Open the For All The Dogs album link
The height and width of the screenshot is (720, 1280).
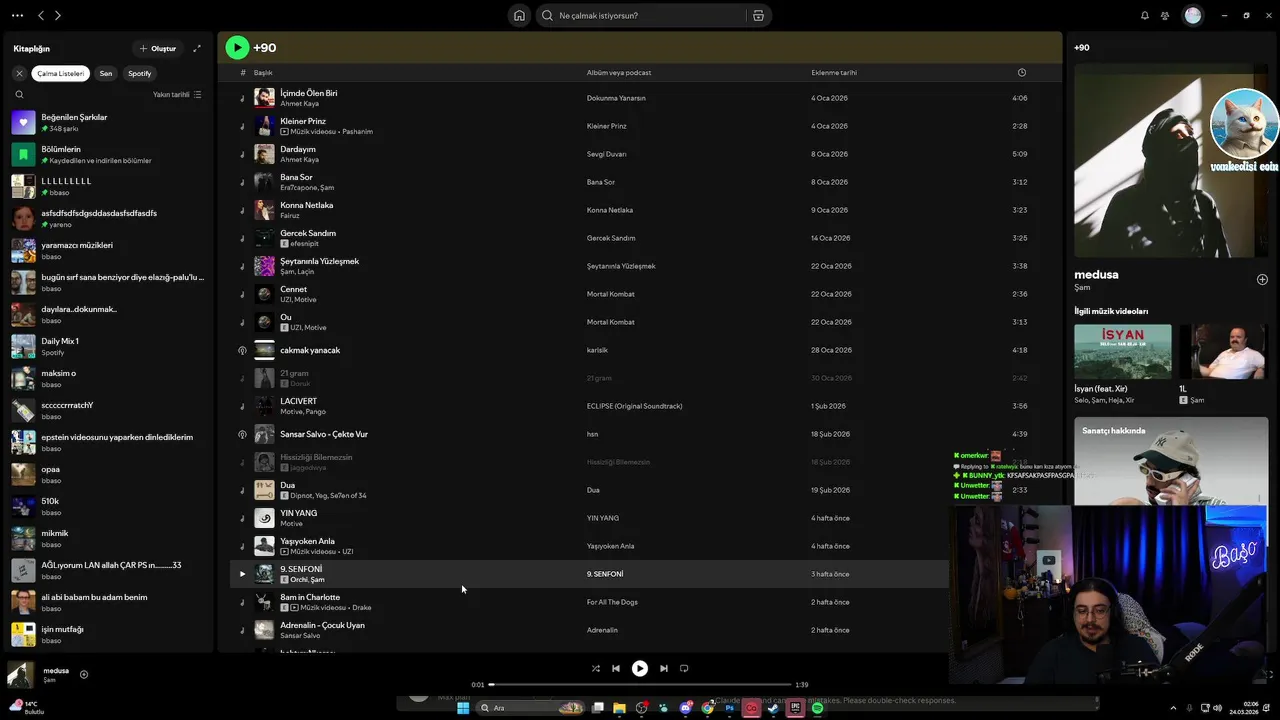612,602
